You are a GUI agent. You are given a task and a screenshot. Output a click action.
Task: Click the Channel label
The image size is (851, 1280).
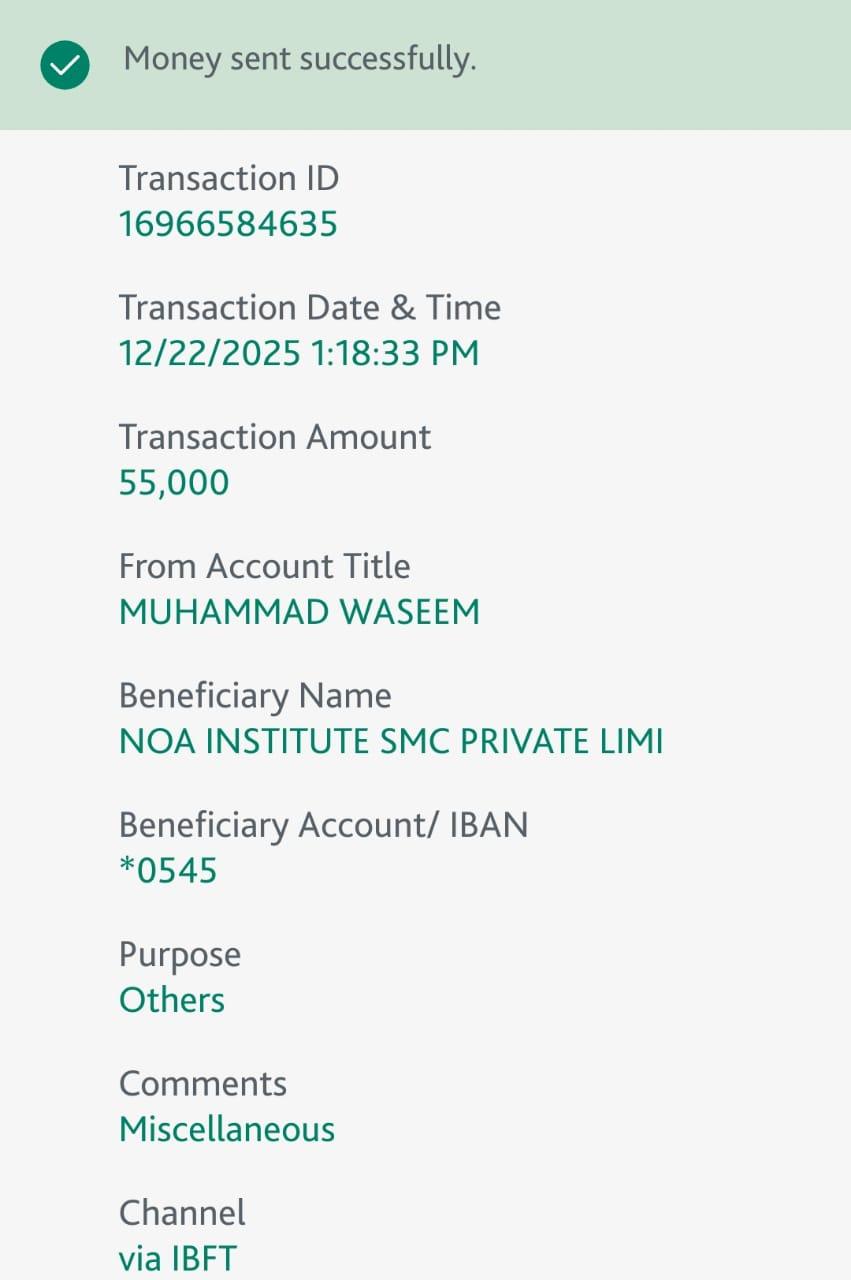182,1213
